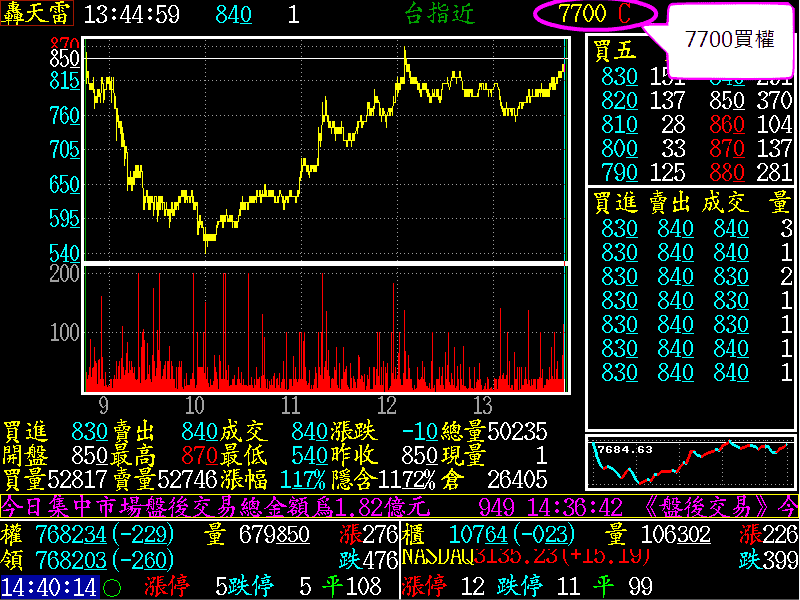Click the 買五 best-five panel header

coord(614,51)
